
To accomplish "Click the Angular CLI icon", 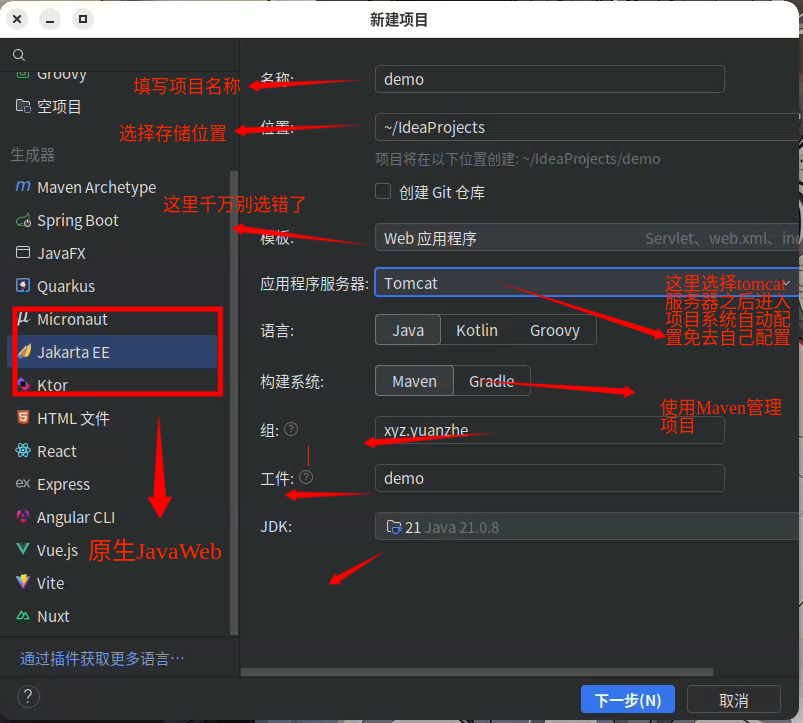I will click(x=22, y=517).
